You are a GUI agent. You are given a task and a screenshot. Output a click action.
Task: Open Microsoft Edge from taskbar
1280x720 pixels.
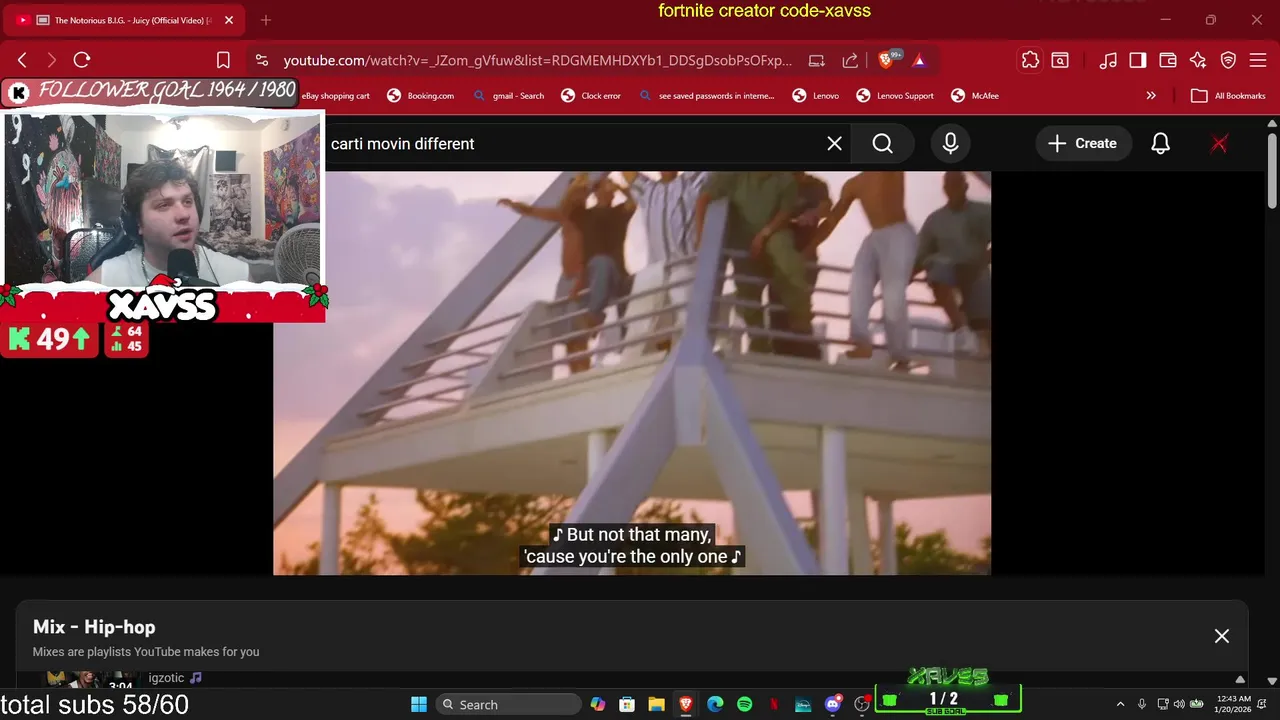[x=715, y=704]
